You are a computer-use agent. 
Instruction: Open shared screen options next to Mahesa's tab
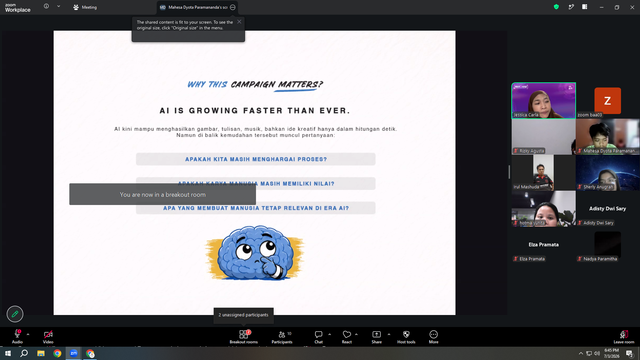[233, 7]
